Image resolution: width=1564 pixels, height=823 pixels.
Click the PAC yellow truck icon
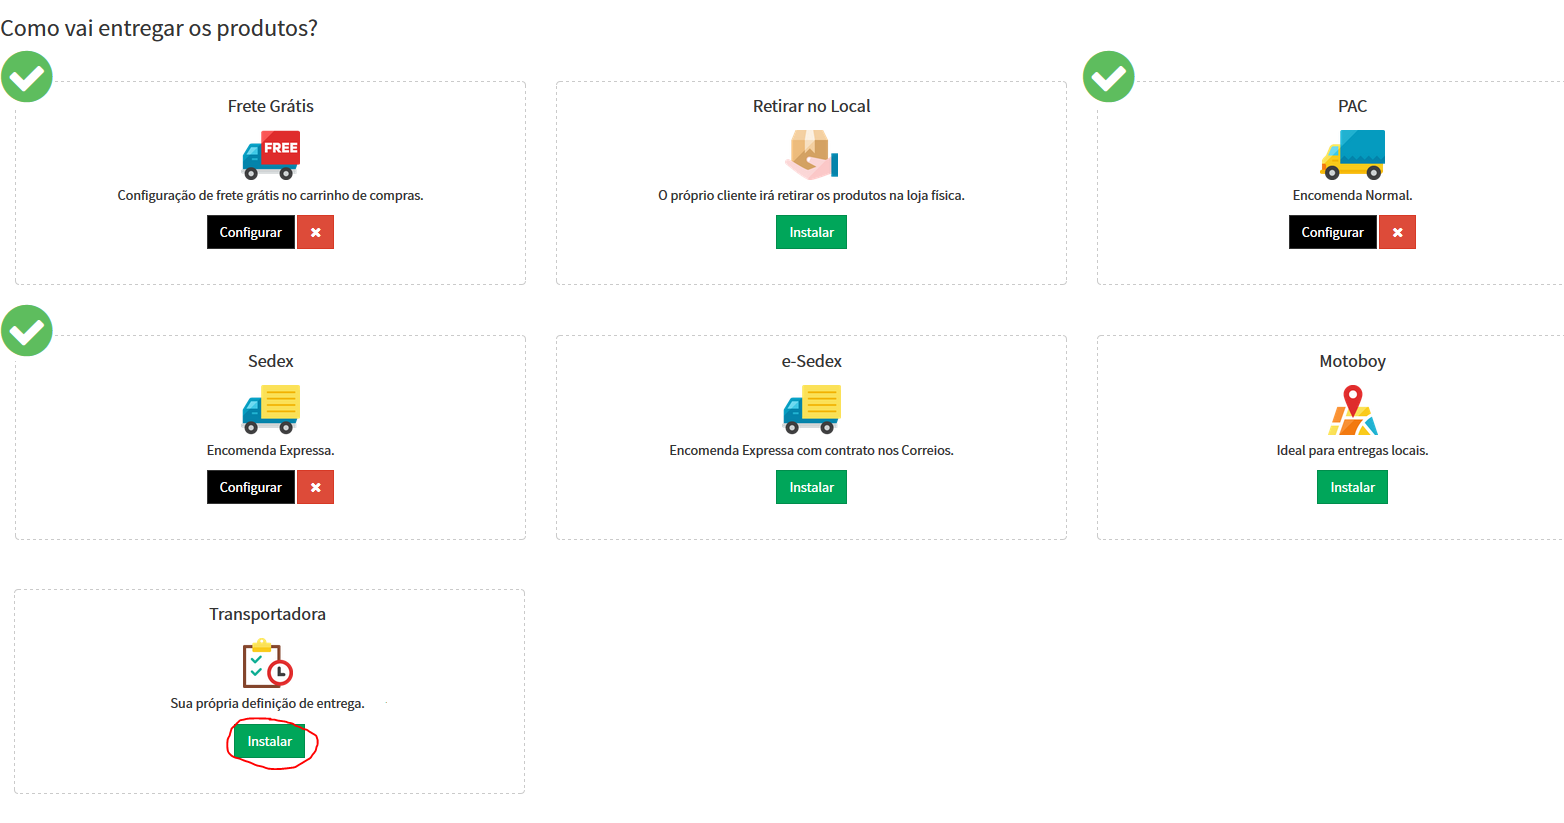click(1353, 155)
